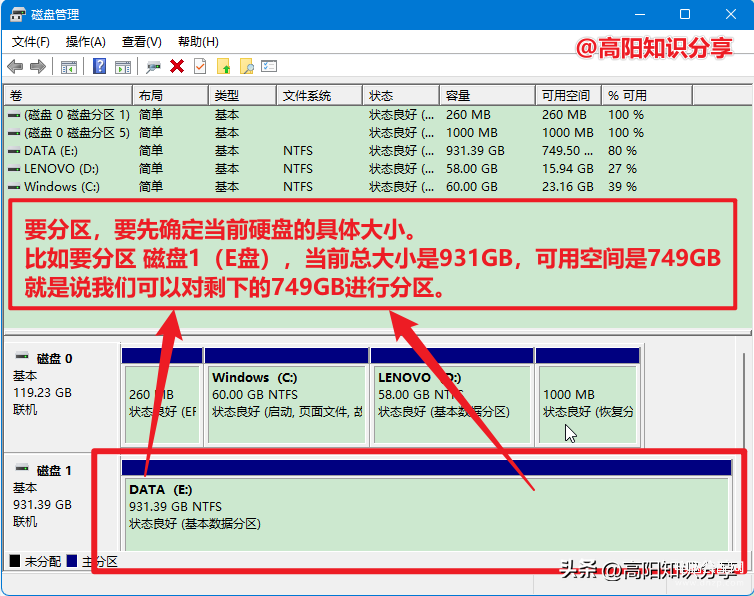Screen dimensions: 754x596
Task: Click the red X delete icon
Action: 177,66
